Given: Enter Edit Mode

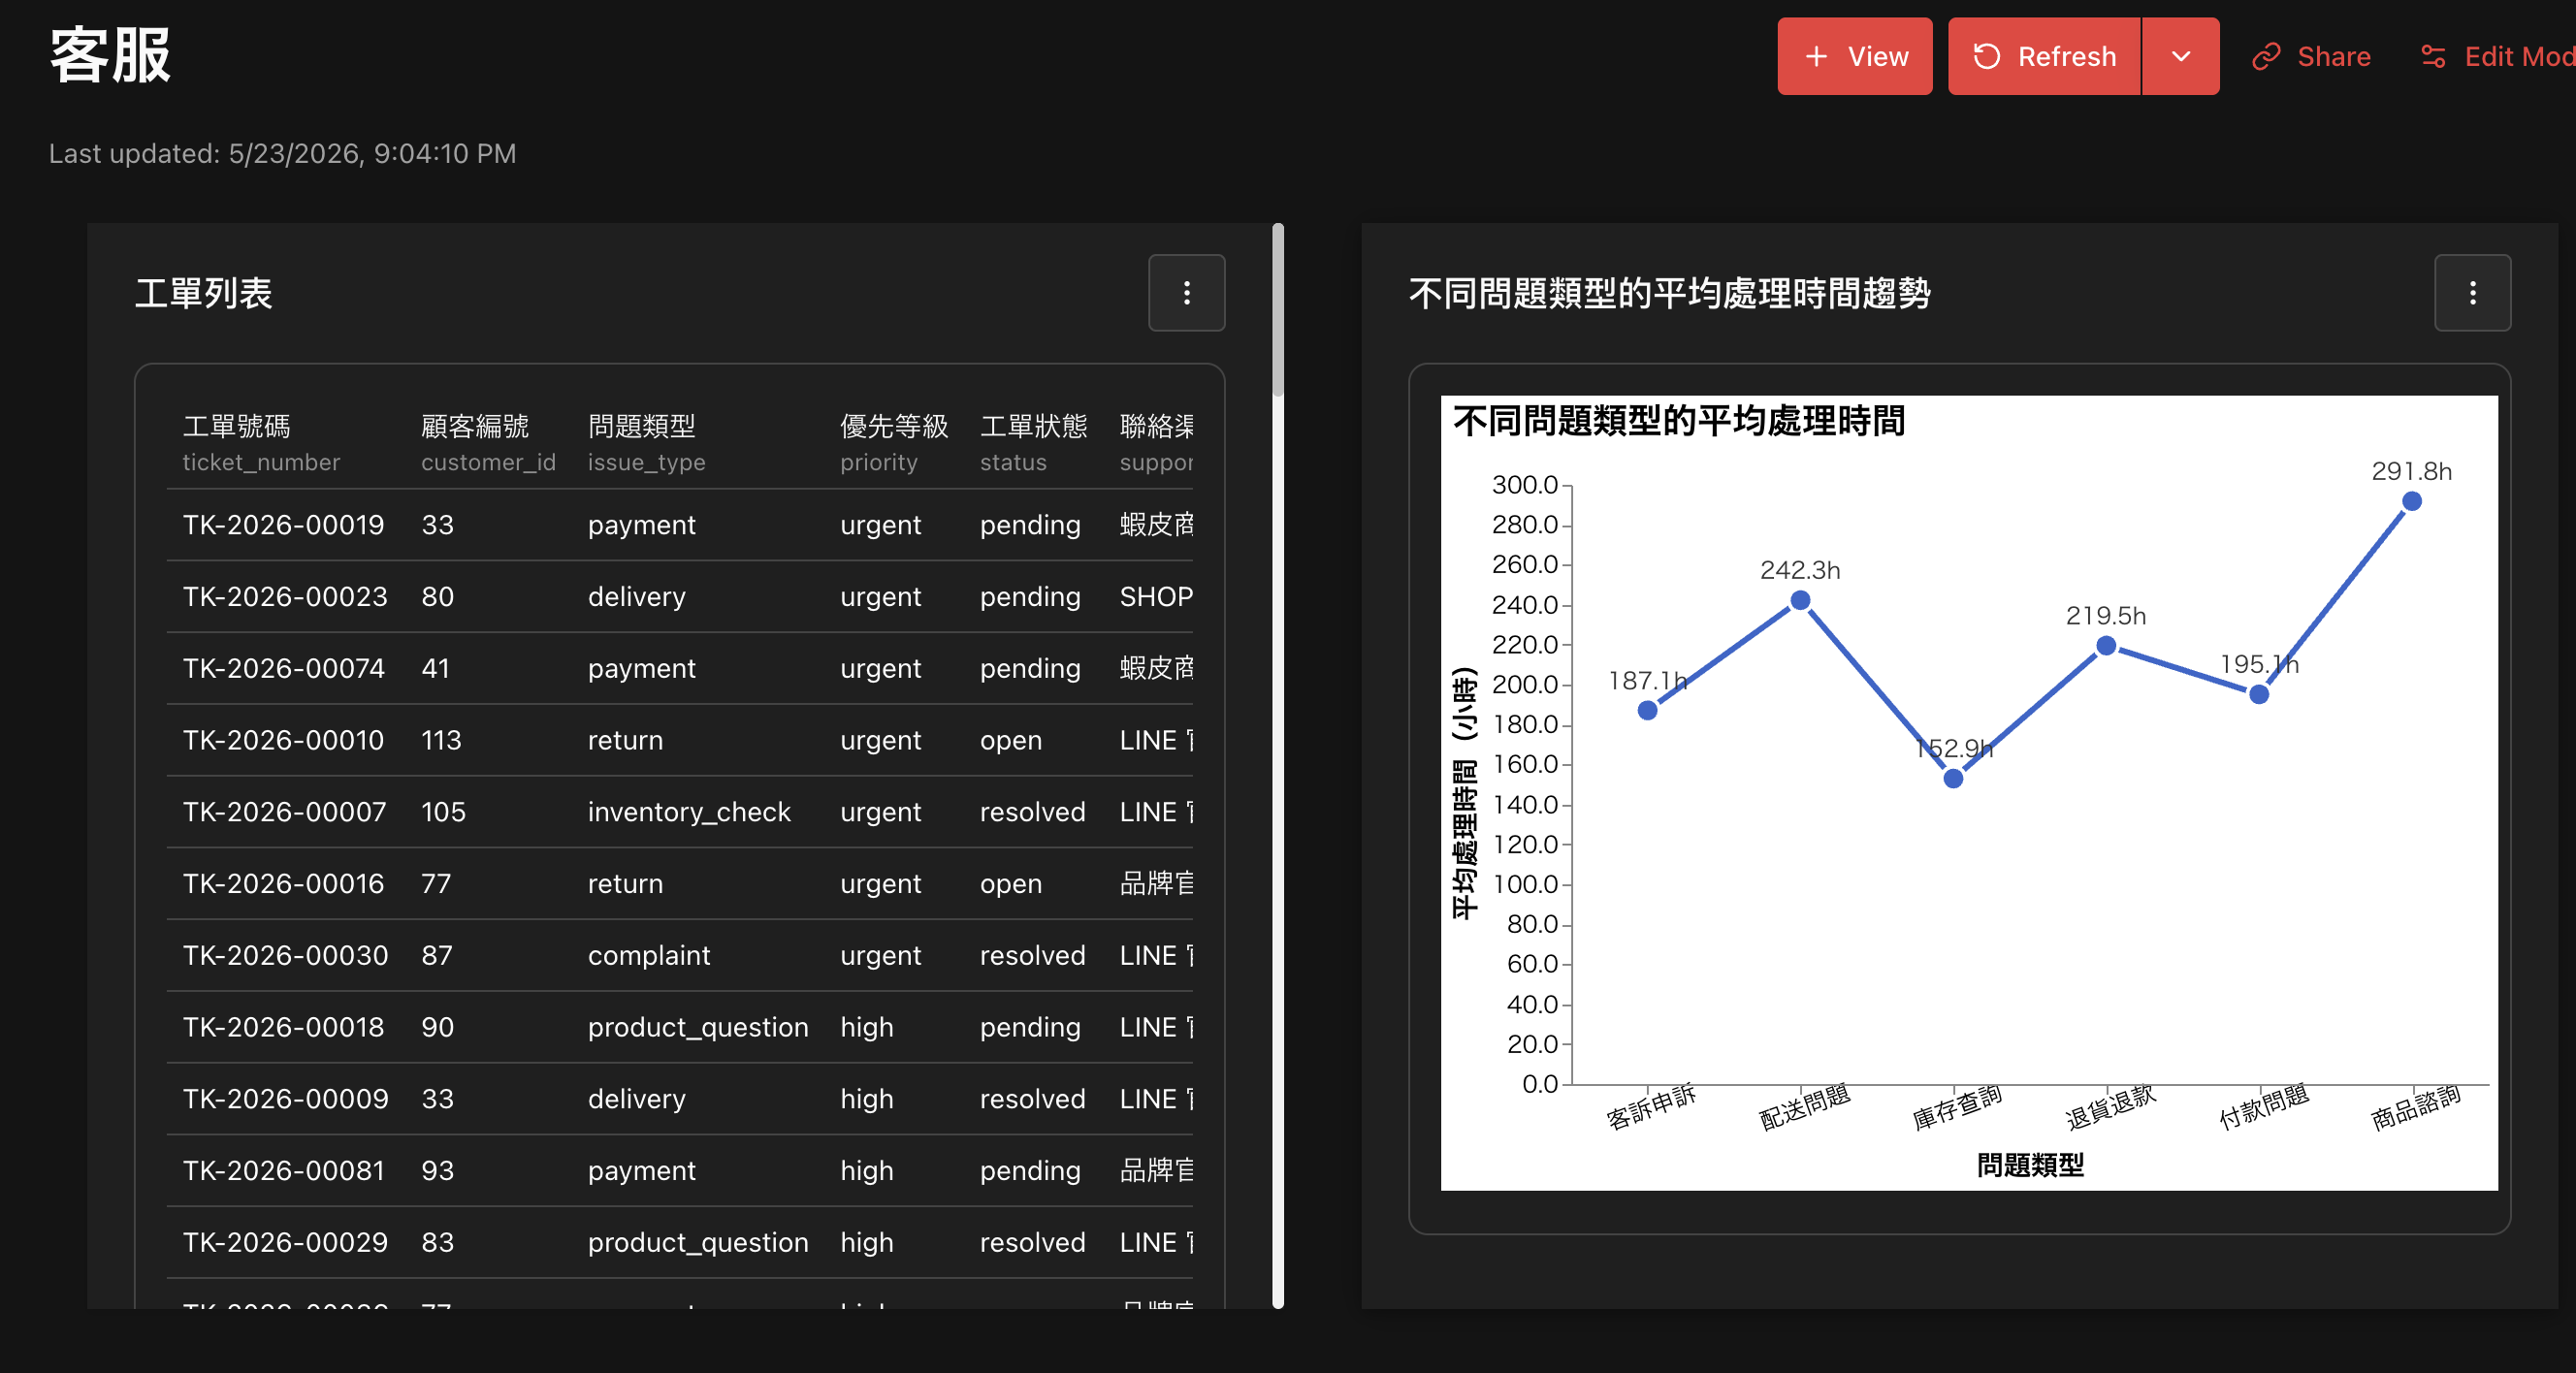Looking at the screenshot, I should tap(2497, 56).
